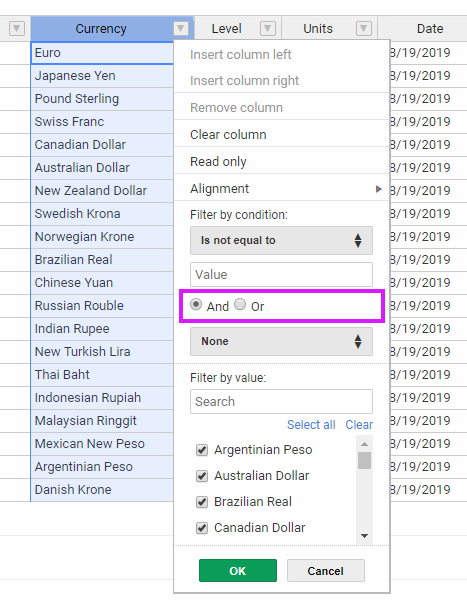Uncheck the Argentinian Peso checkbox

point(202,450)
